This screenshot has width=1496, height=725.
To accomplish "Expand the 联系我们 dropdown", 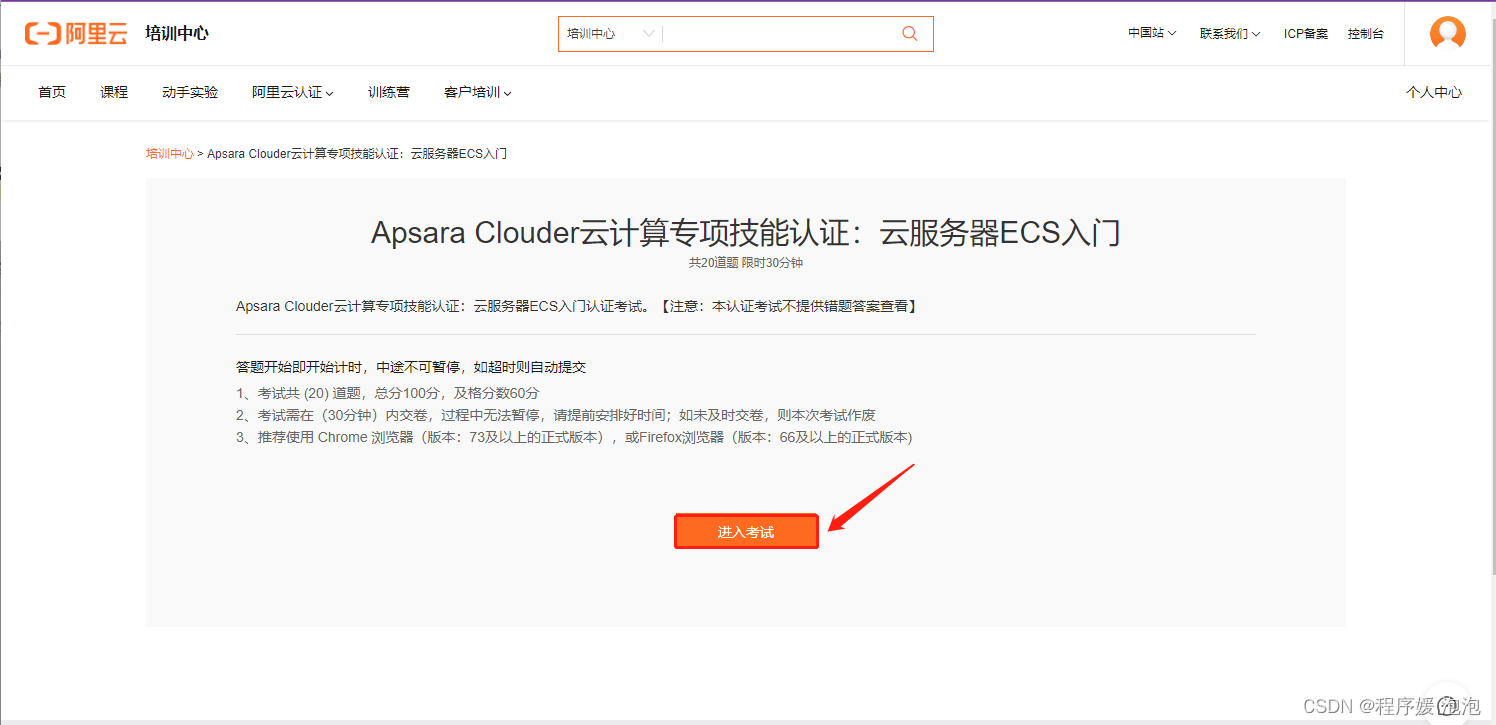I will point(1230,33).
